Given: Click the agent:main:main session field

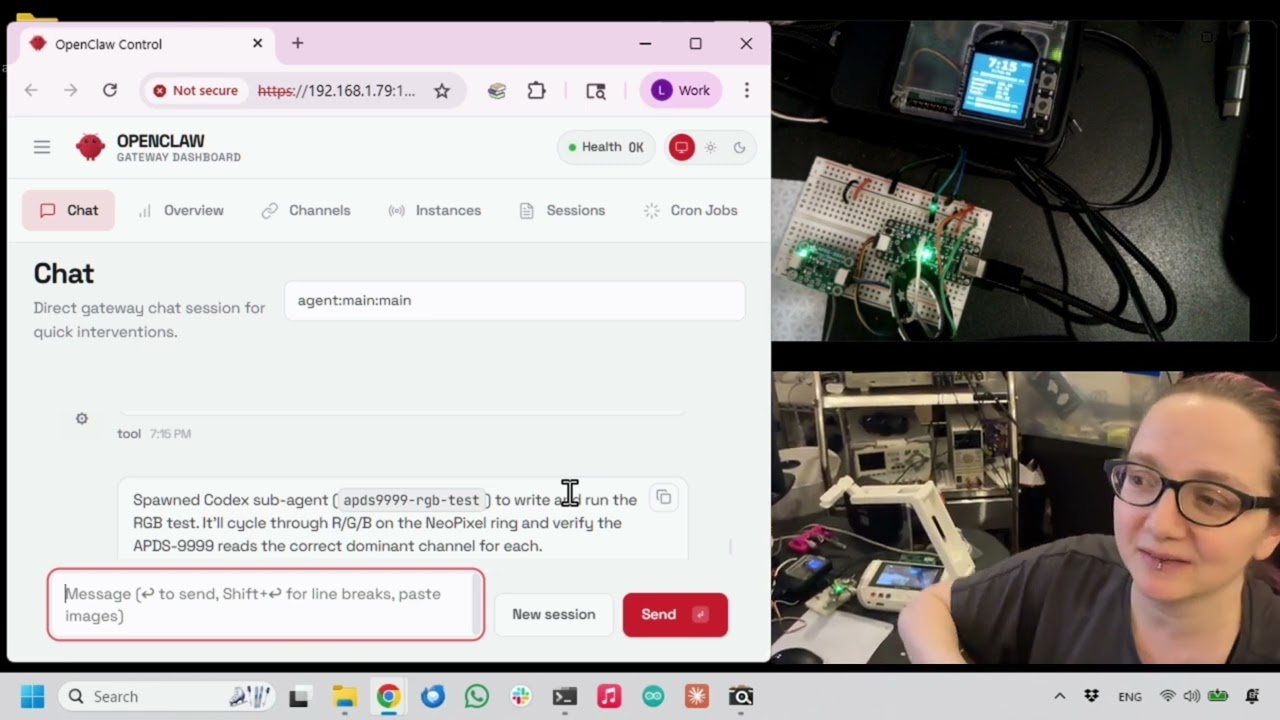Looking at the screenshot, I should (x=514, y=300).
